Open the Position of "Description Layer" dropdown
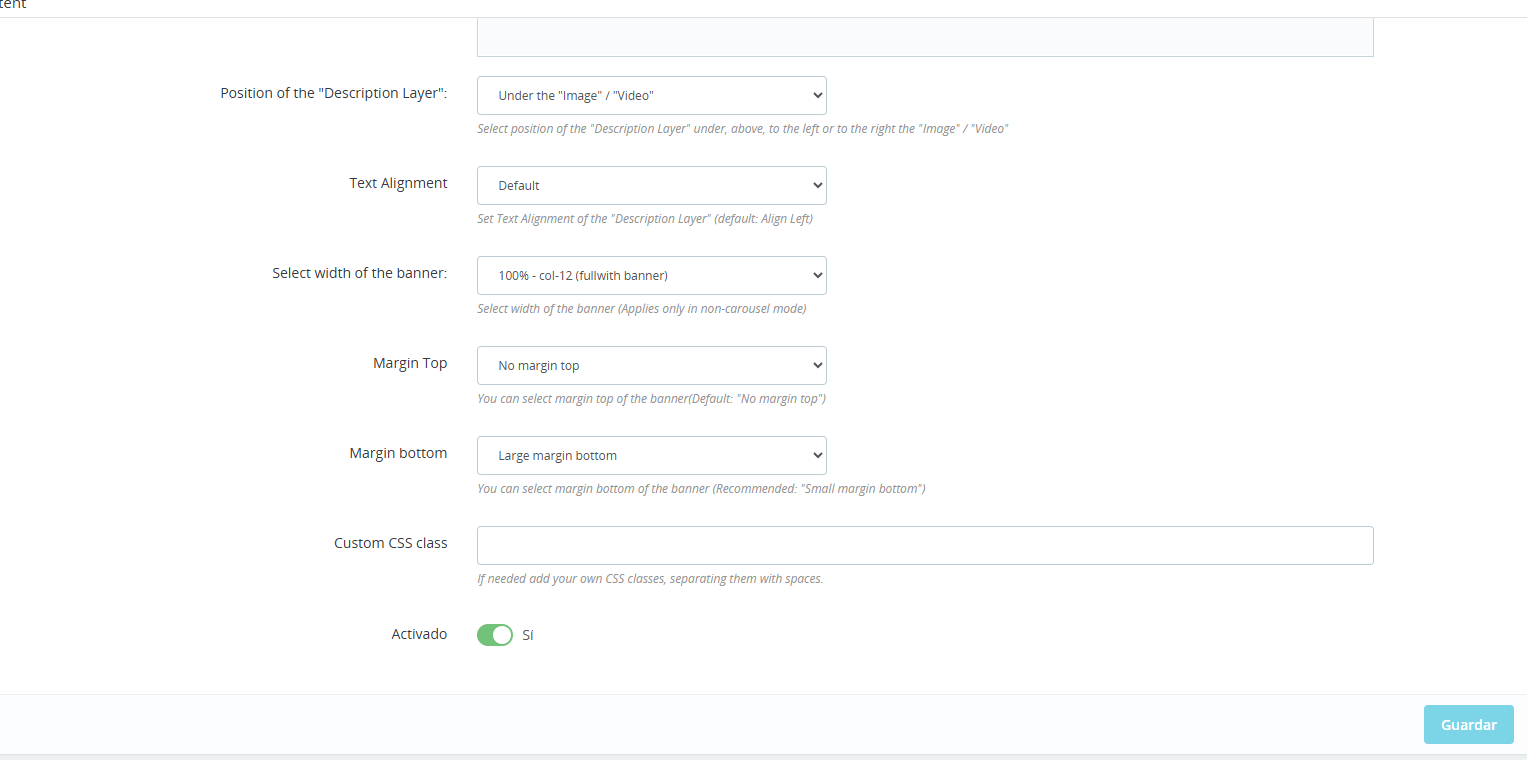This screenshot has width=1527, height=760. click(x=651, y=96)
